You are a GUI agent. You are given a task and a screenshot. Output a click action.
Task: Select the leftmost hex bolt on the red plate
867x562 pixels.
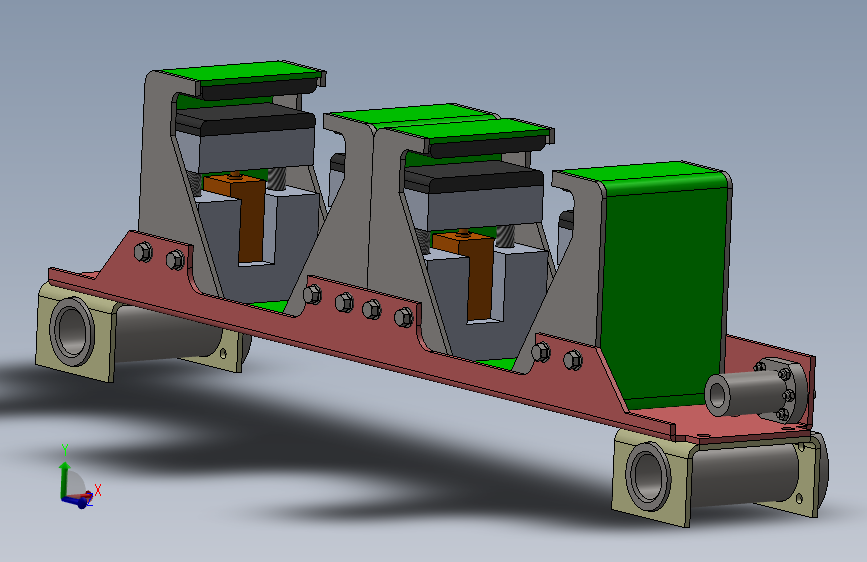coord(143,252)
